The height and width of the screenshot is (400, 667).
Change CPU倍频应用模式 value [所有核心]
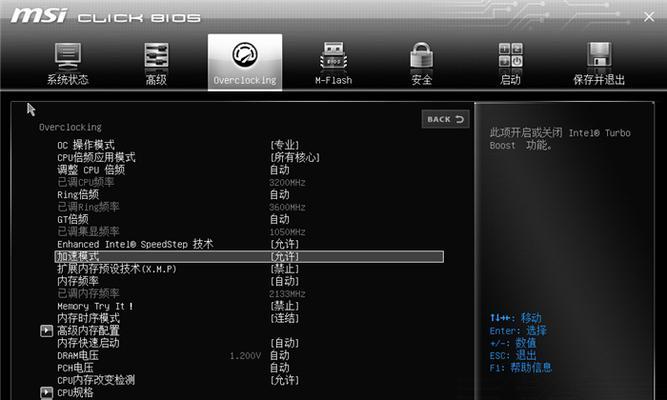click(x=295, y=157)
